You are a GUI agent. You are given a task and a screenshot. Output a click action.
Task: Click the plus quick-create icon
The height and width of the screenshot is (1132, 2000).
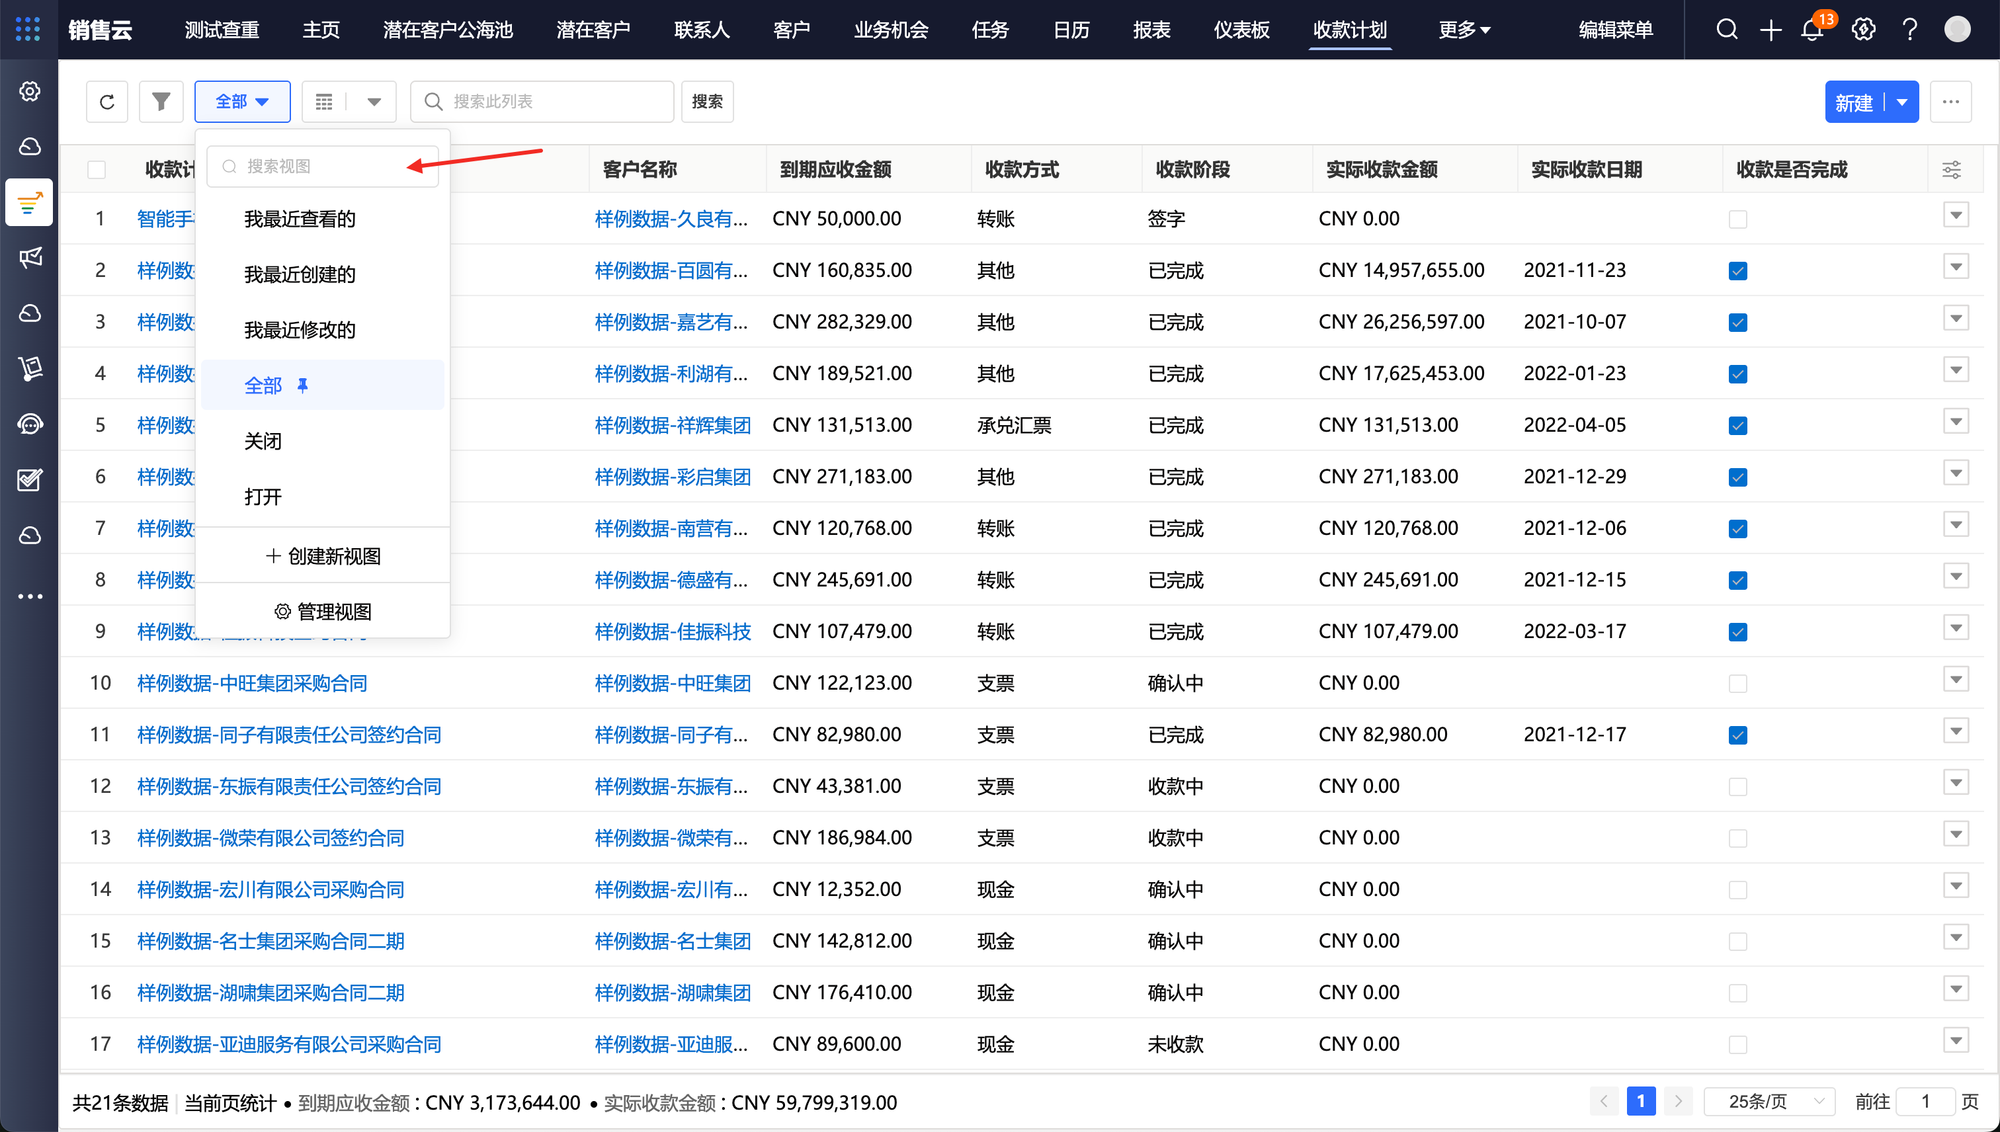click(x=1770, y=30)
